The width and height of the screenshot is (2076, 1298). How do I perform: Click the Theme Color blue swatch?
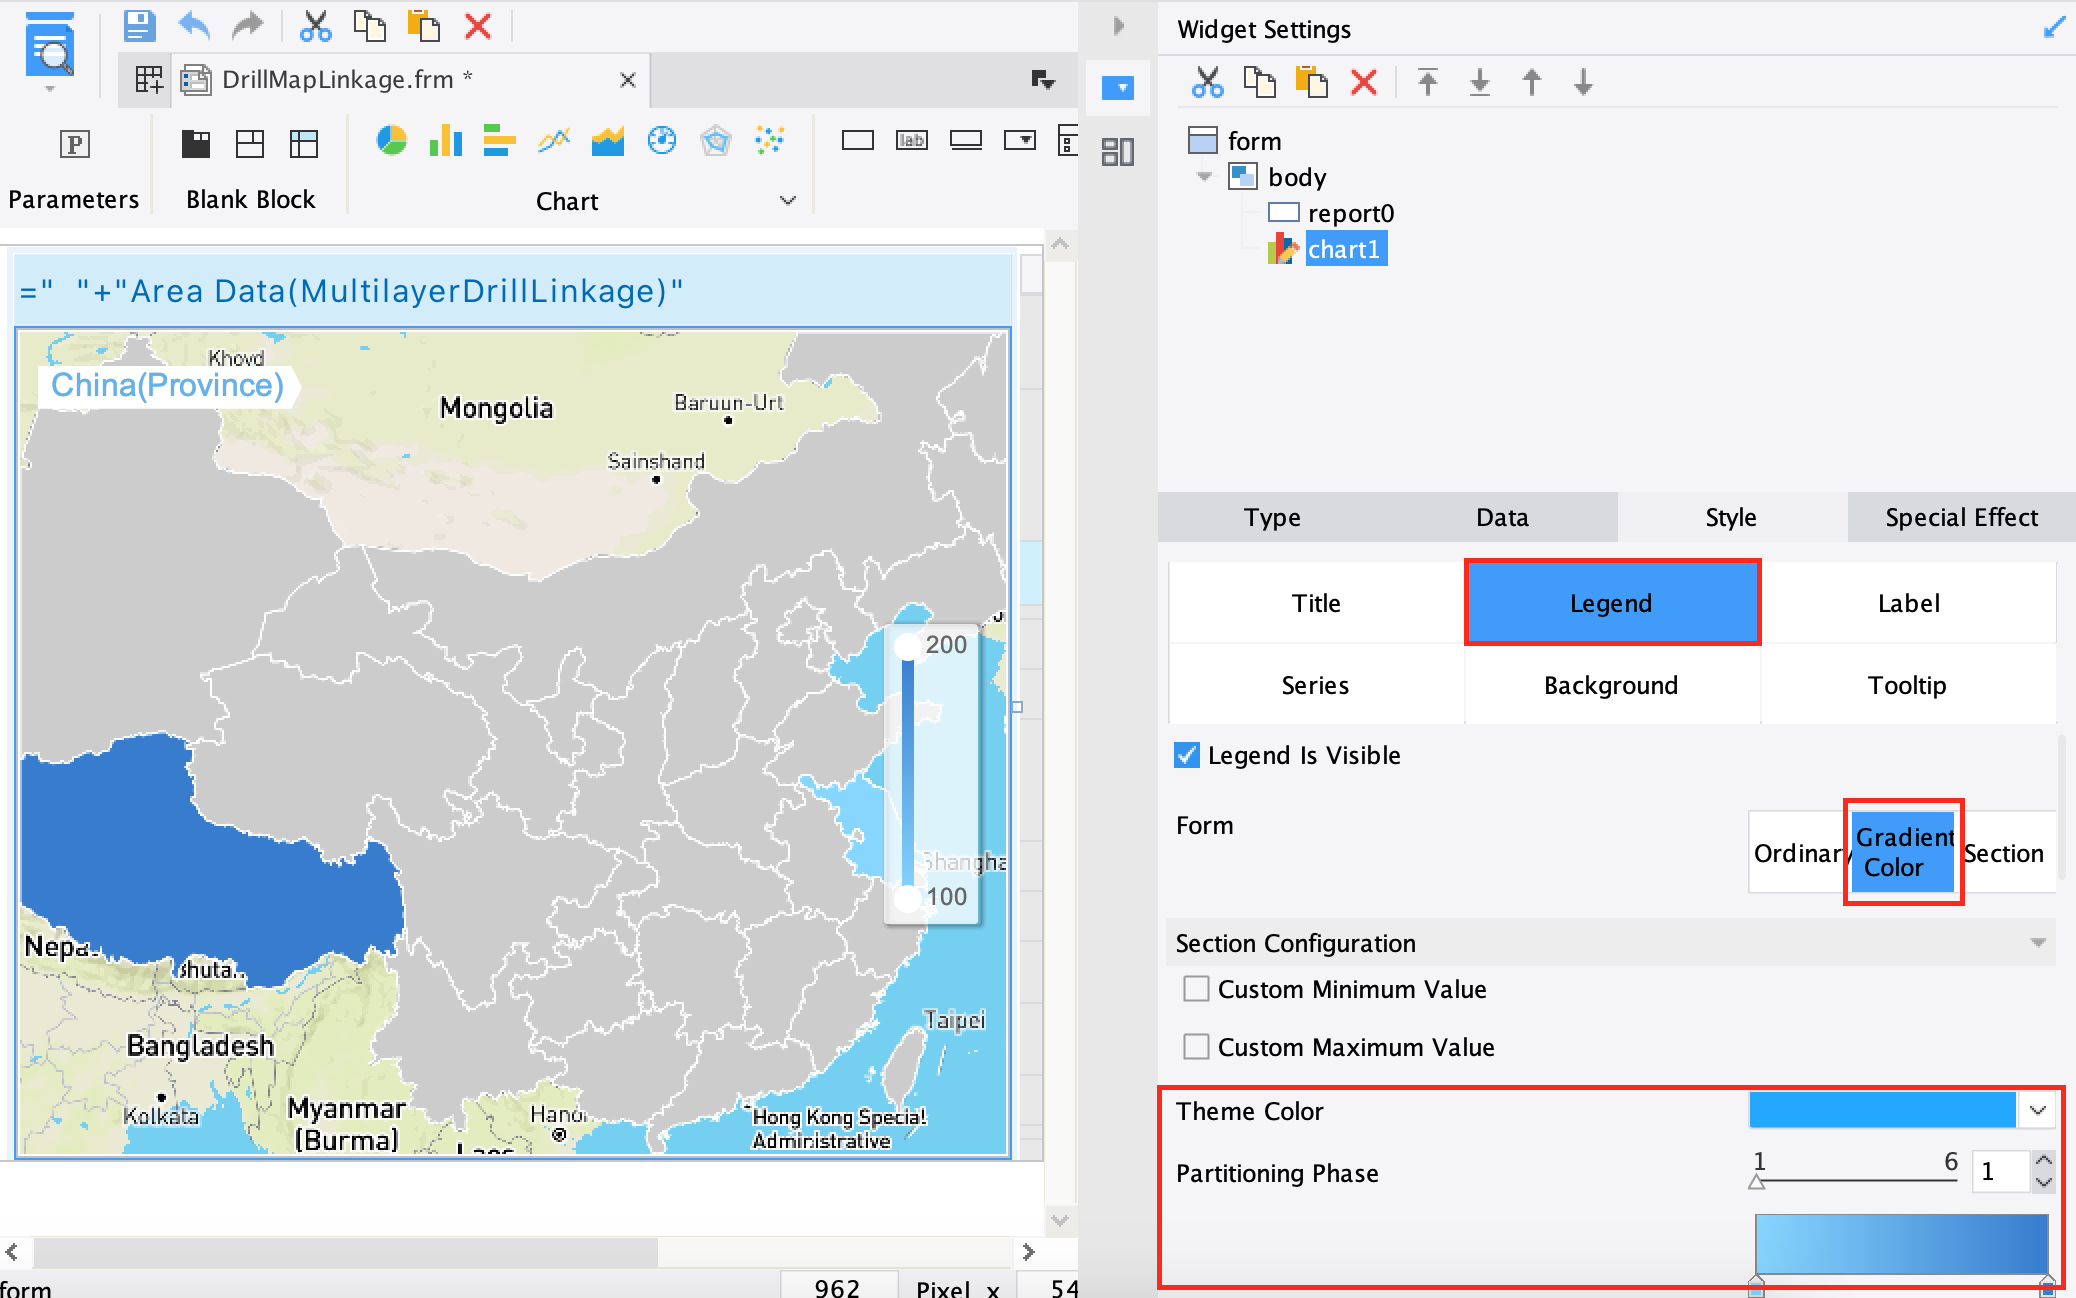1882,1110
